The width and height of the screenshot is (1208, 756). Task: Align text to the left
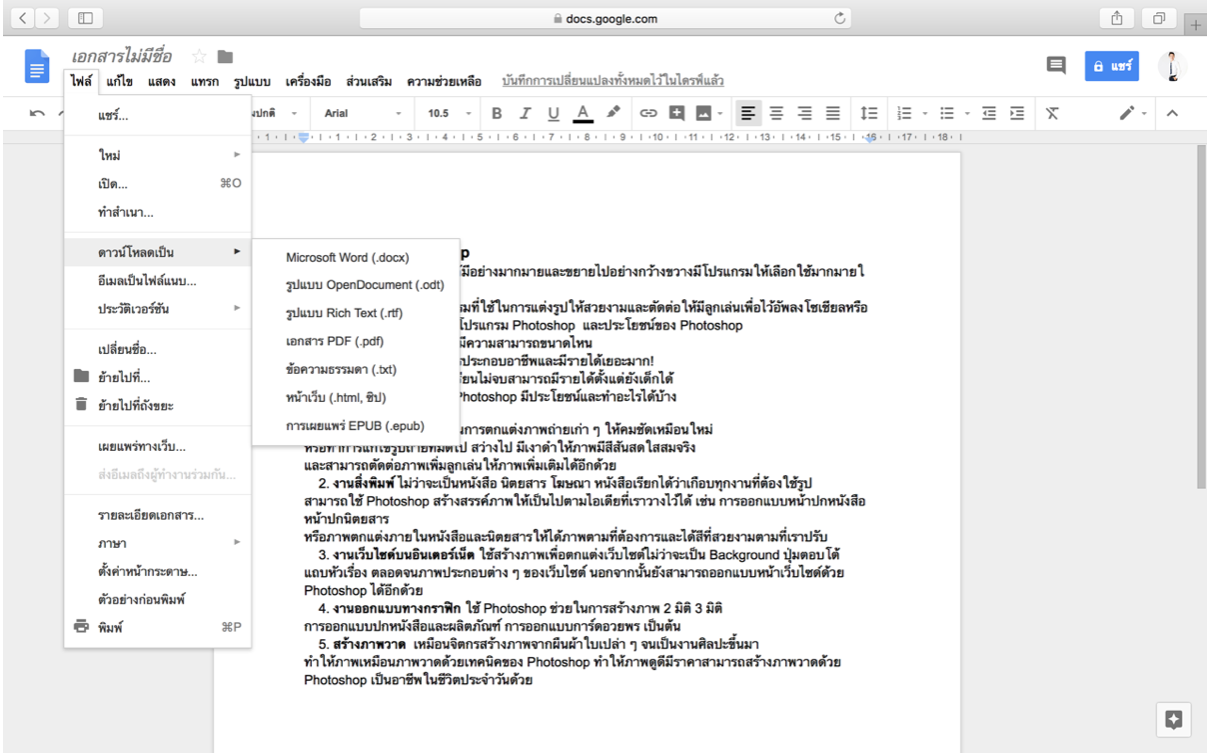(748, 114)
